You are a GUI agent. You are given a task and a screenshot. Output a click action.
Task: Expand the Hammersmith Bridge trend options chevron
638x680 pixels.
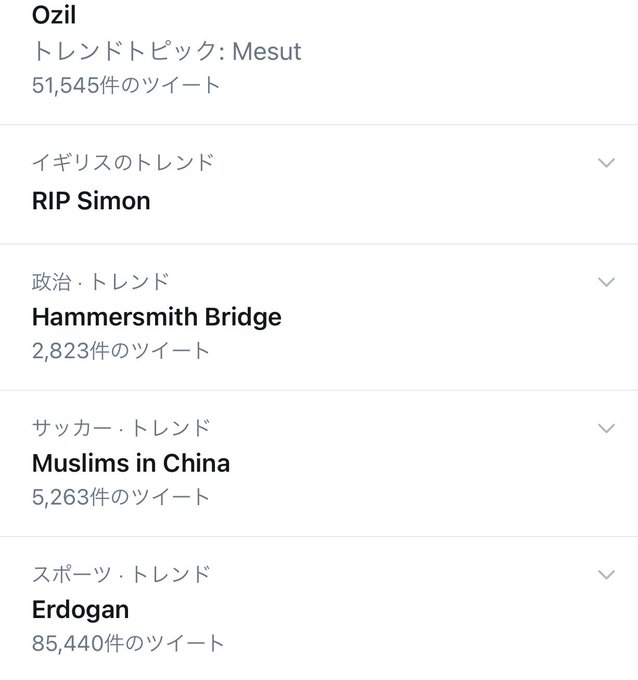606,282
